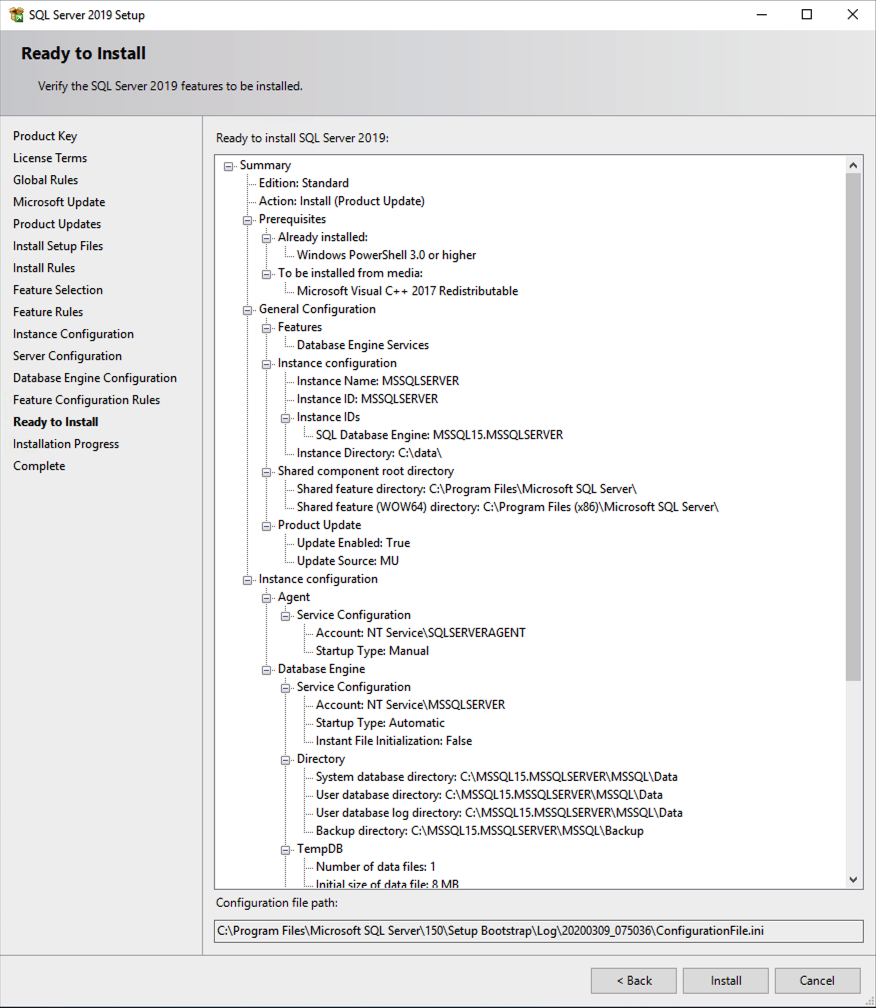Select the Edition: Standard row

click(x=304, y=183)
